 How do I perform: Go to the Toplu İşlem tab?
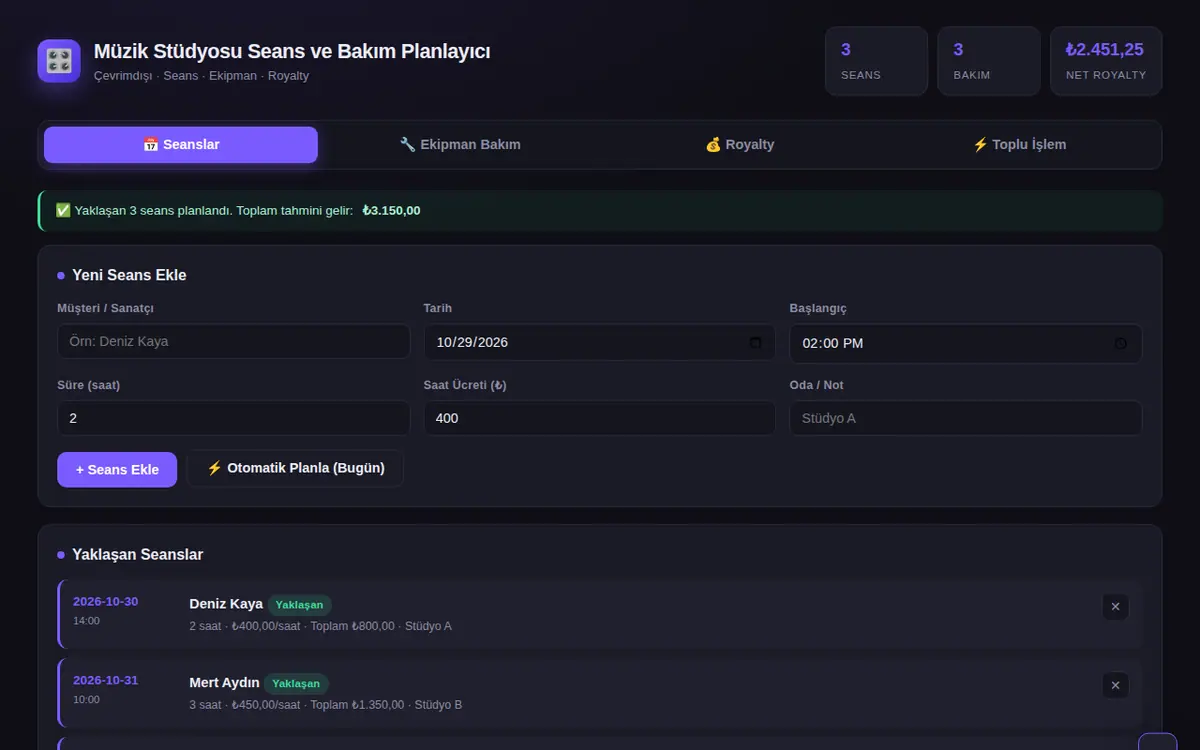click(1019, 144)
